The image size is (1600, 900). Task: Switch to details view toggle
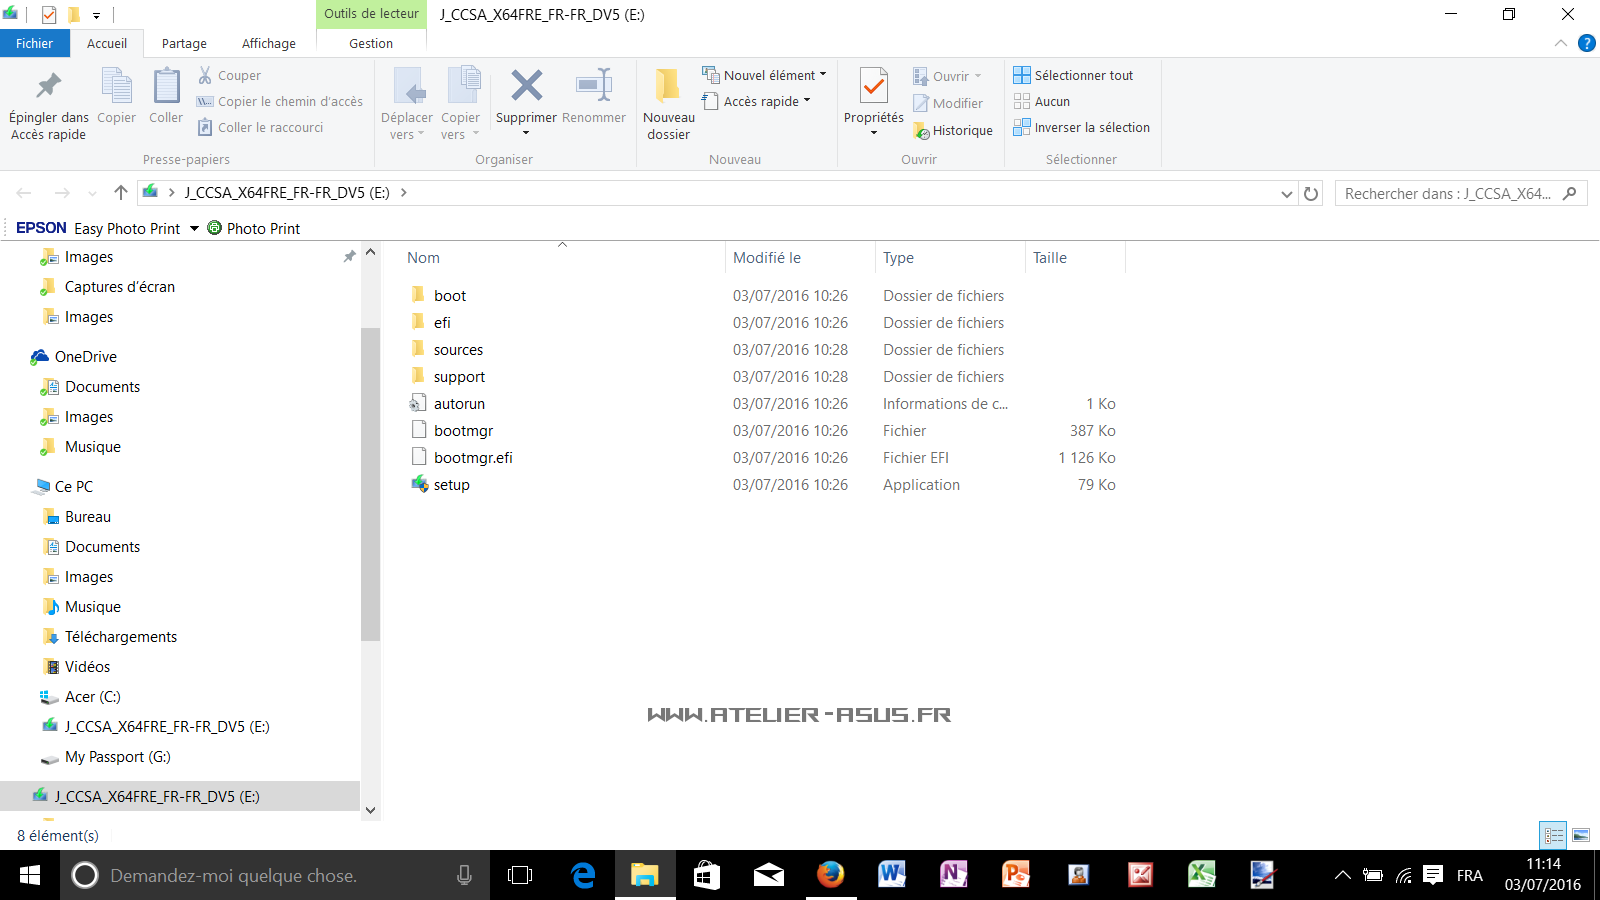(1553, 835)
